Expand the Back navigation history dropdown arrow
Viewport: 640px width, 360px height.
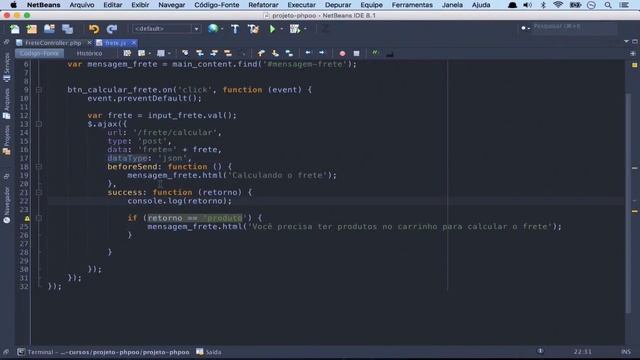pos(150,53)
